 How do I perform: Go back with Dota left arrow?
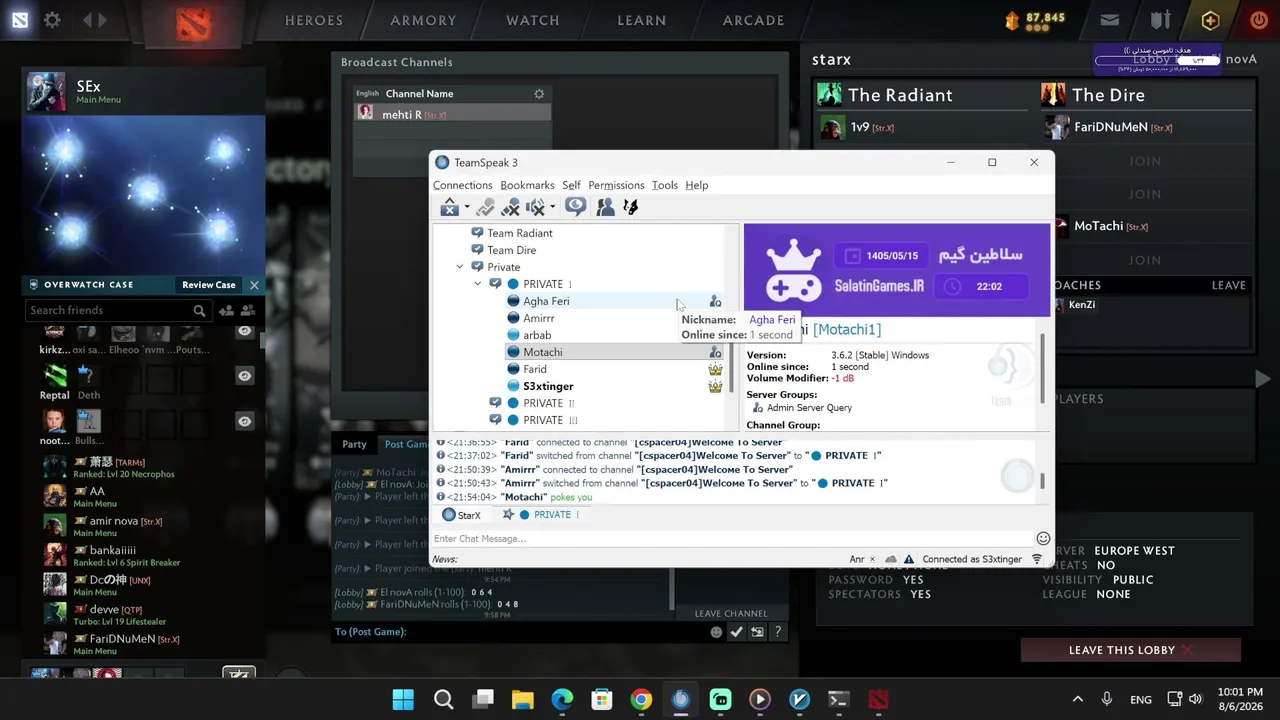[87, 20]
